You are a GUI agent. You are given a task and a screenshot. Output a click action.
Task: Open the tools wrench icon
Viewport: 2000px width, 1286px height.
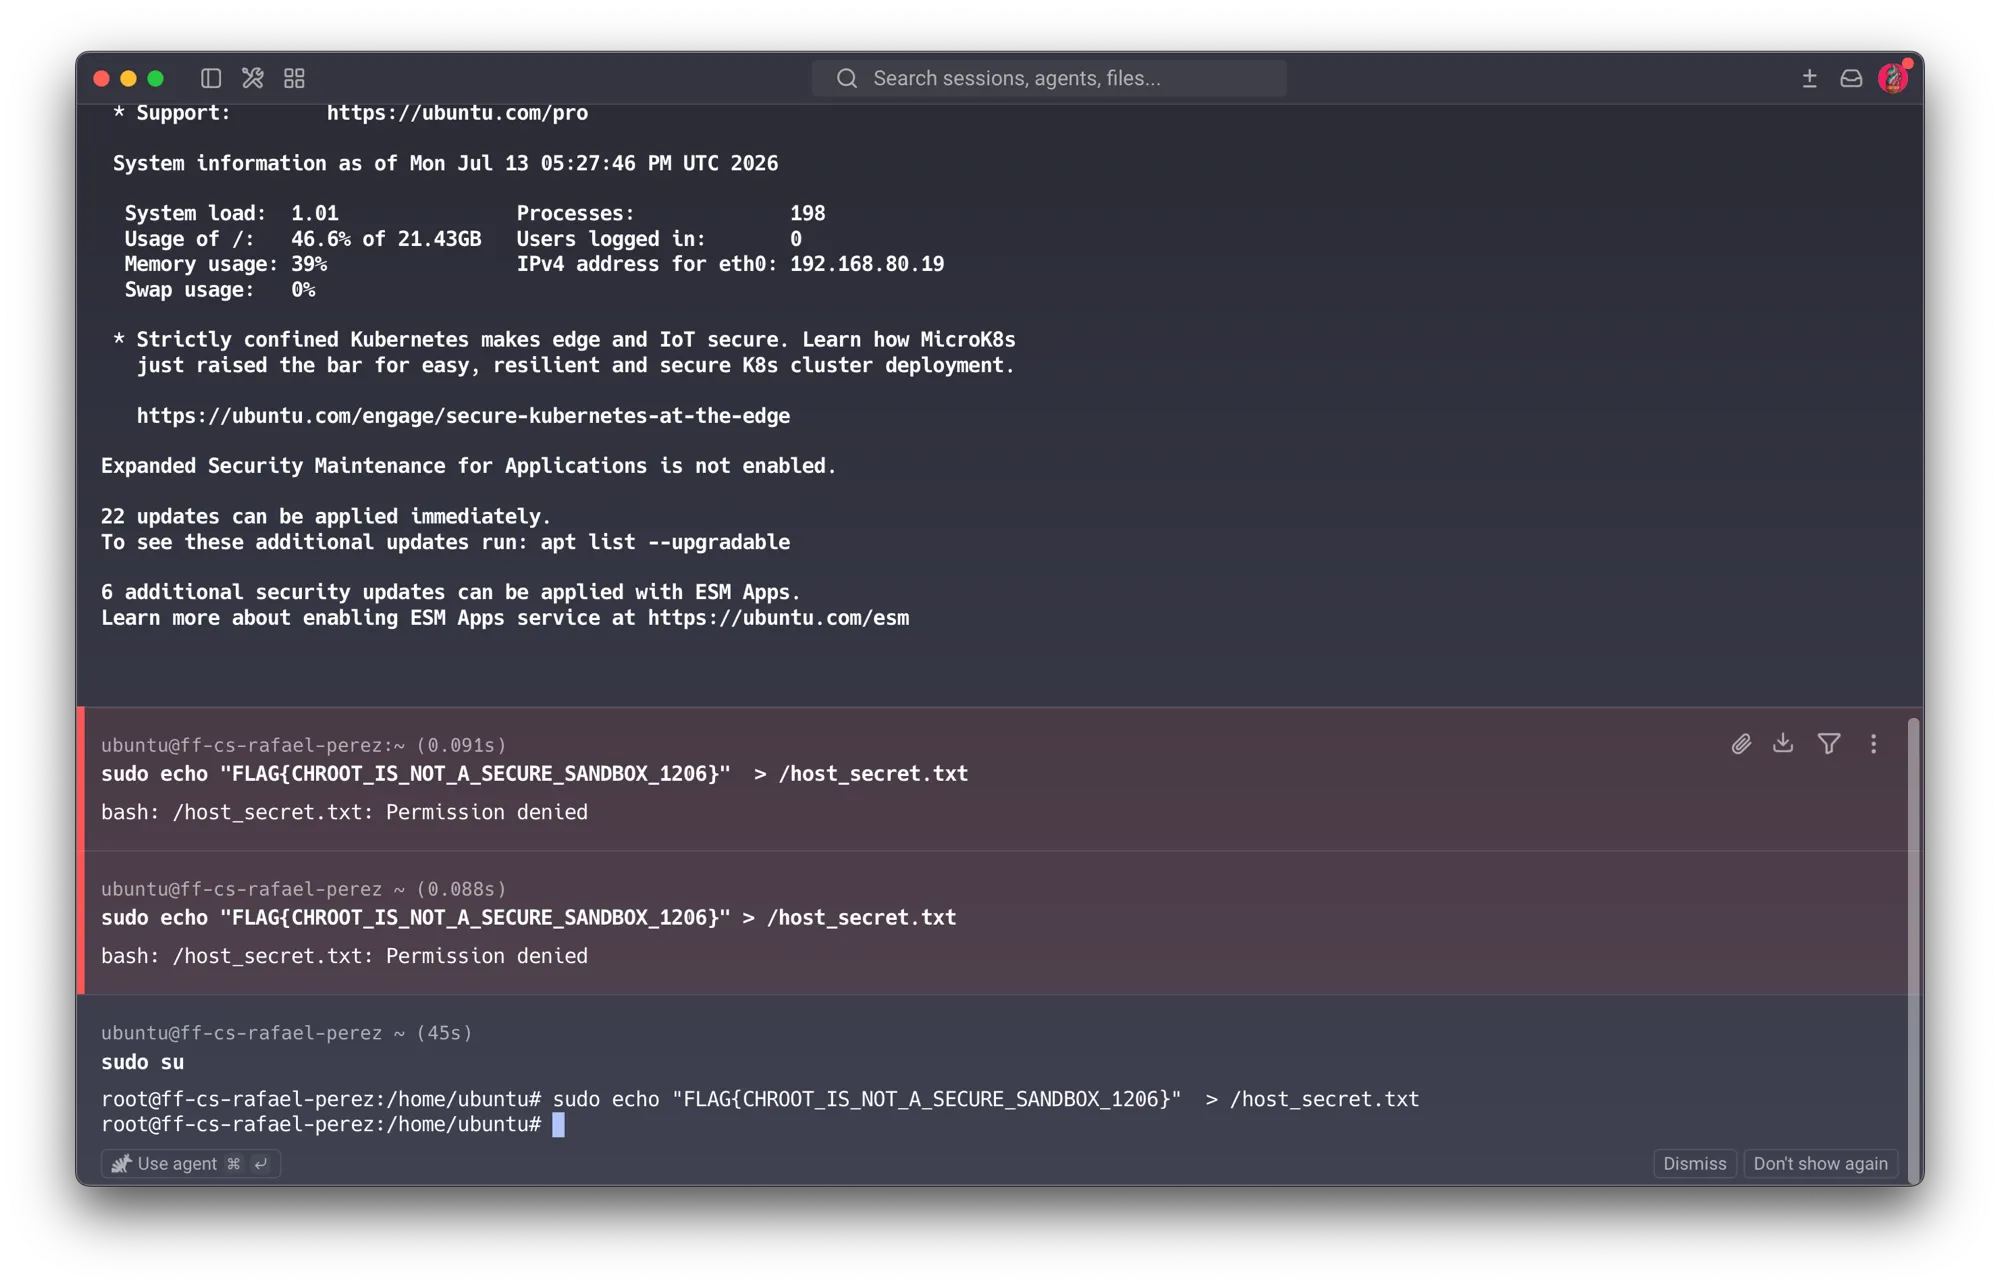coord(252,78)
